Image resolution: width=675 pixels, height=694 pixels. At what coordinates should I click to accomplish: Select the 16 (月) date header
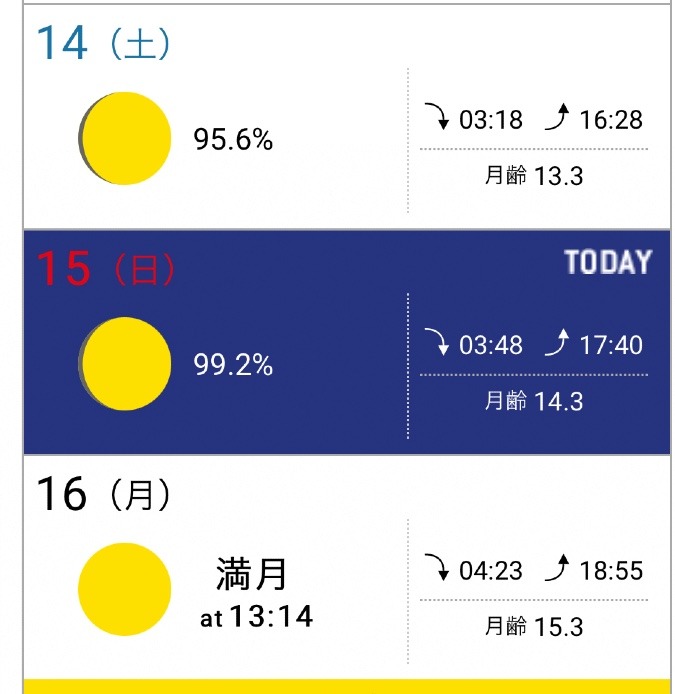(x=103, y=494)
